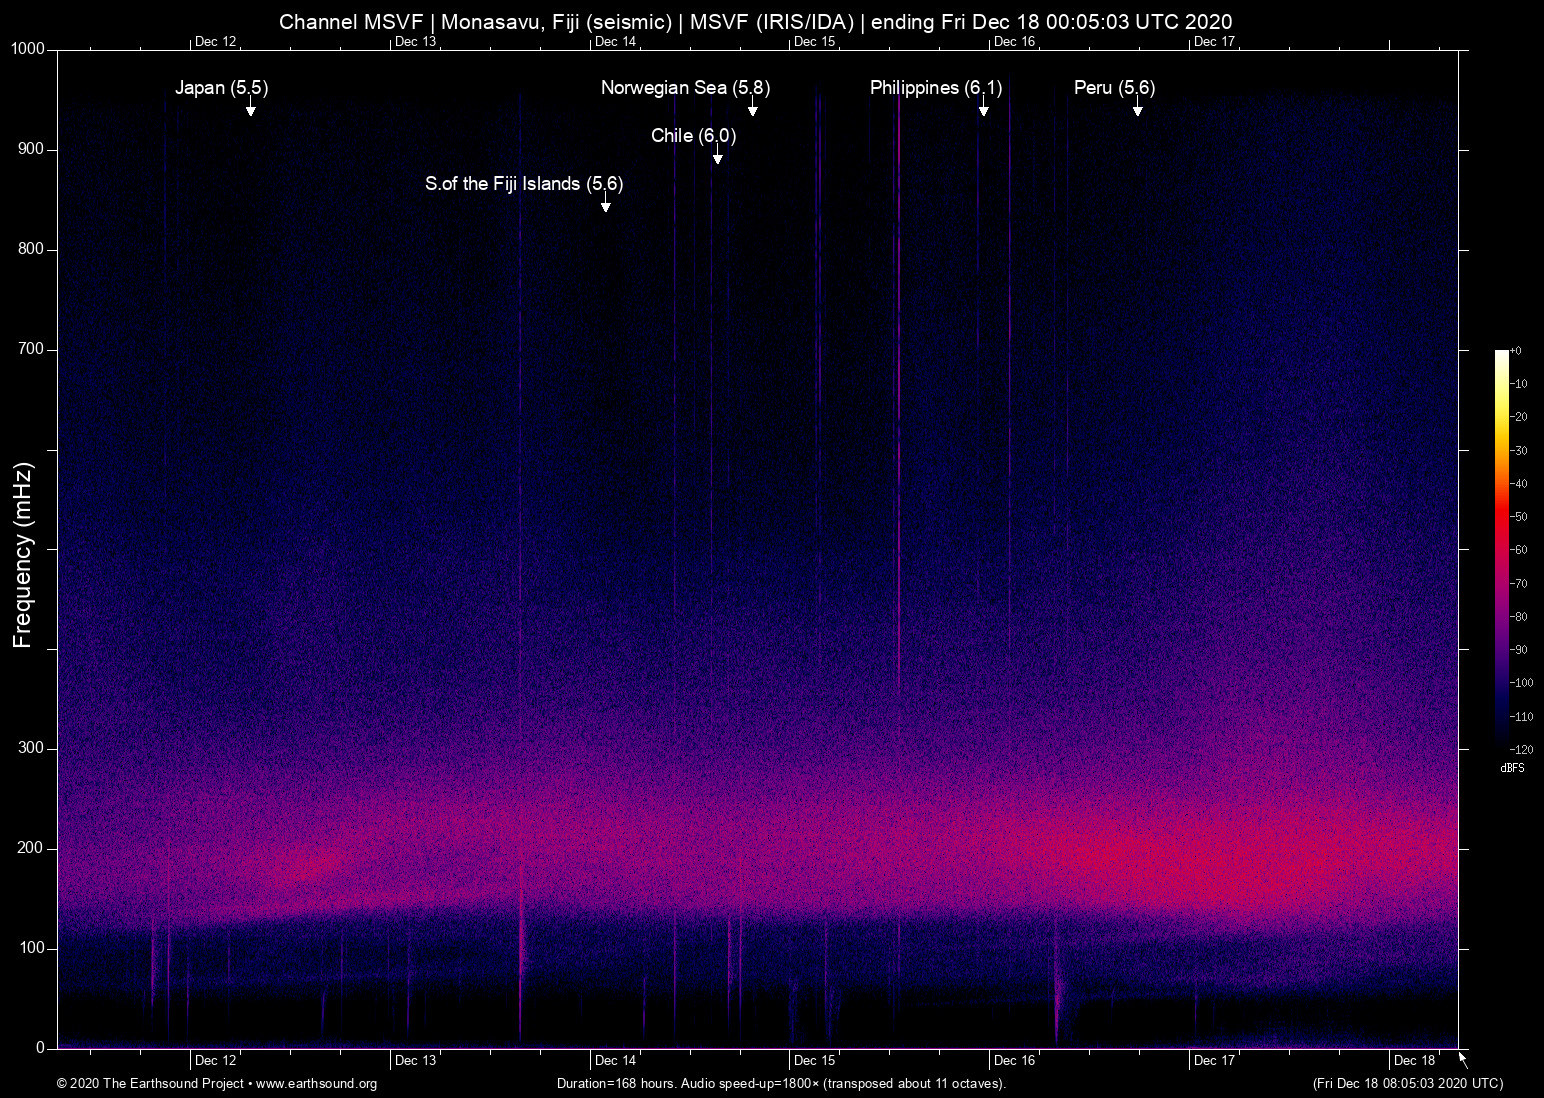Select the S. of the Fiji Islands arrow
1544x1098 pixels.
[604, 206]
